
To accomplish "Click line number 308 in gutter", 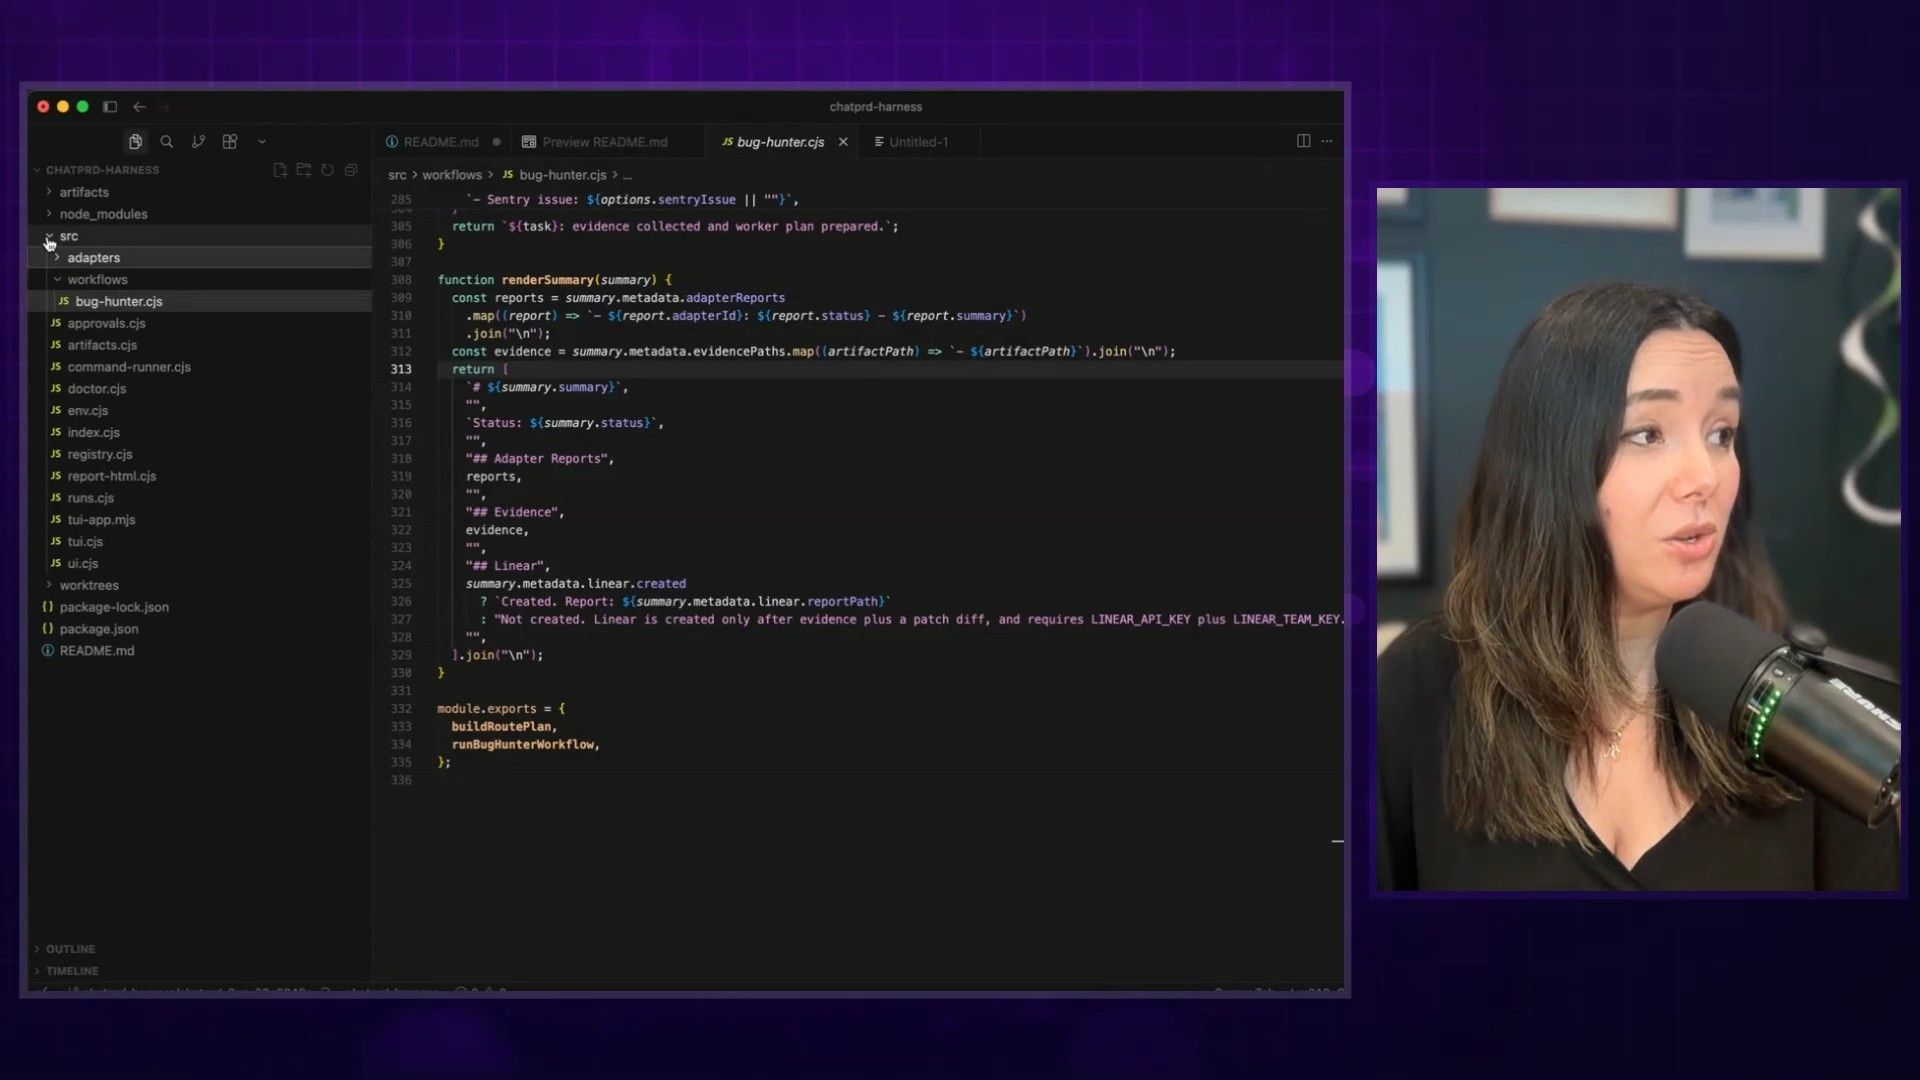I will pos(401,280).
